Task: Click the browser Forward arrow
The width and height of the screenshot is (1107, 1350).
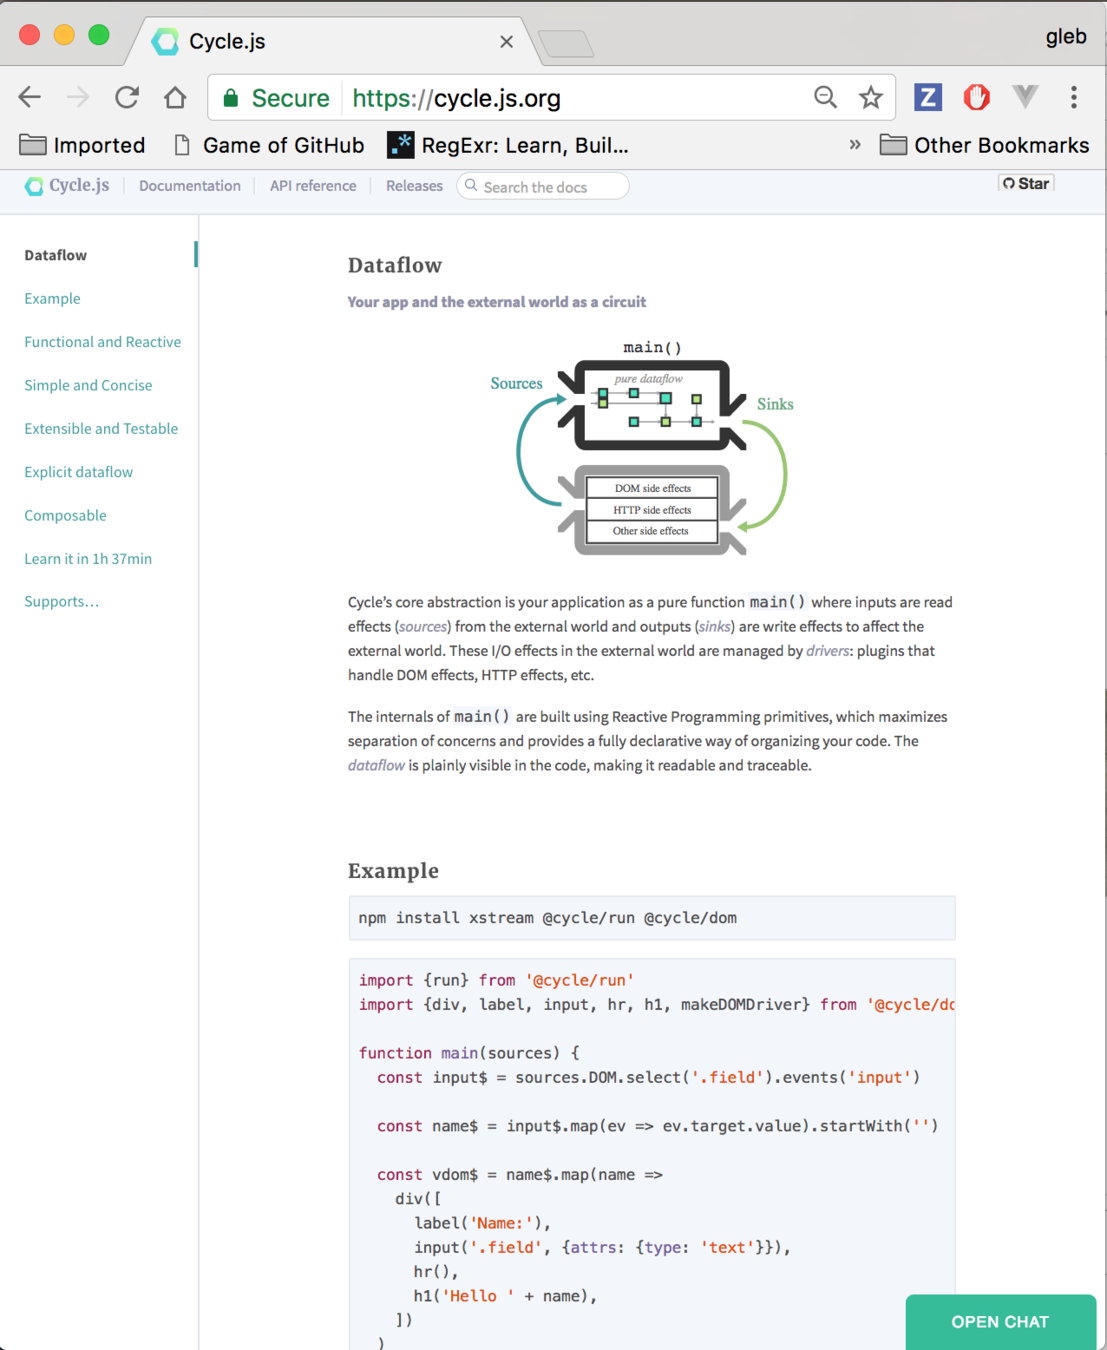Action: (78, 97)
